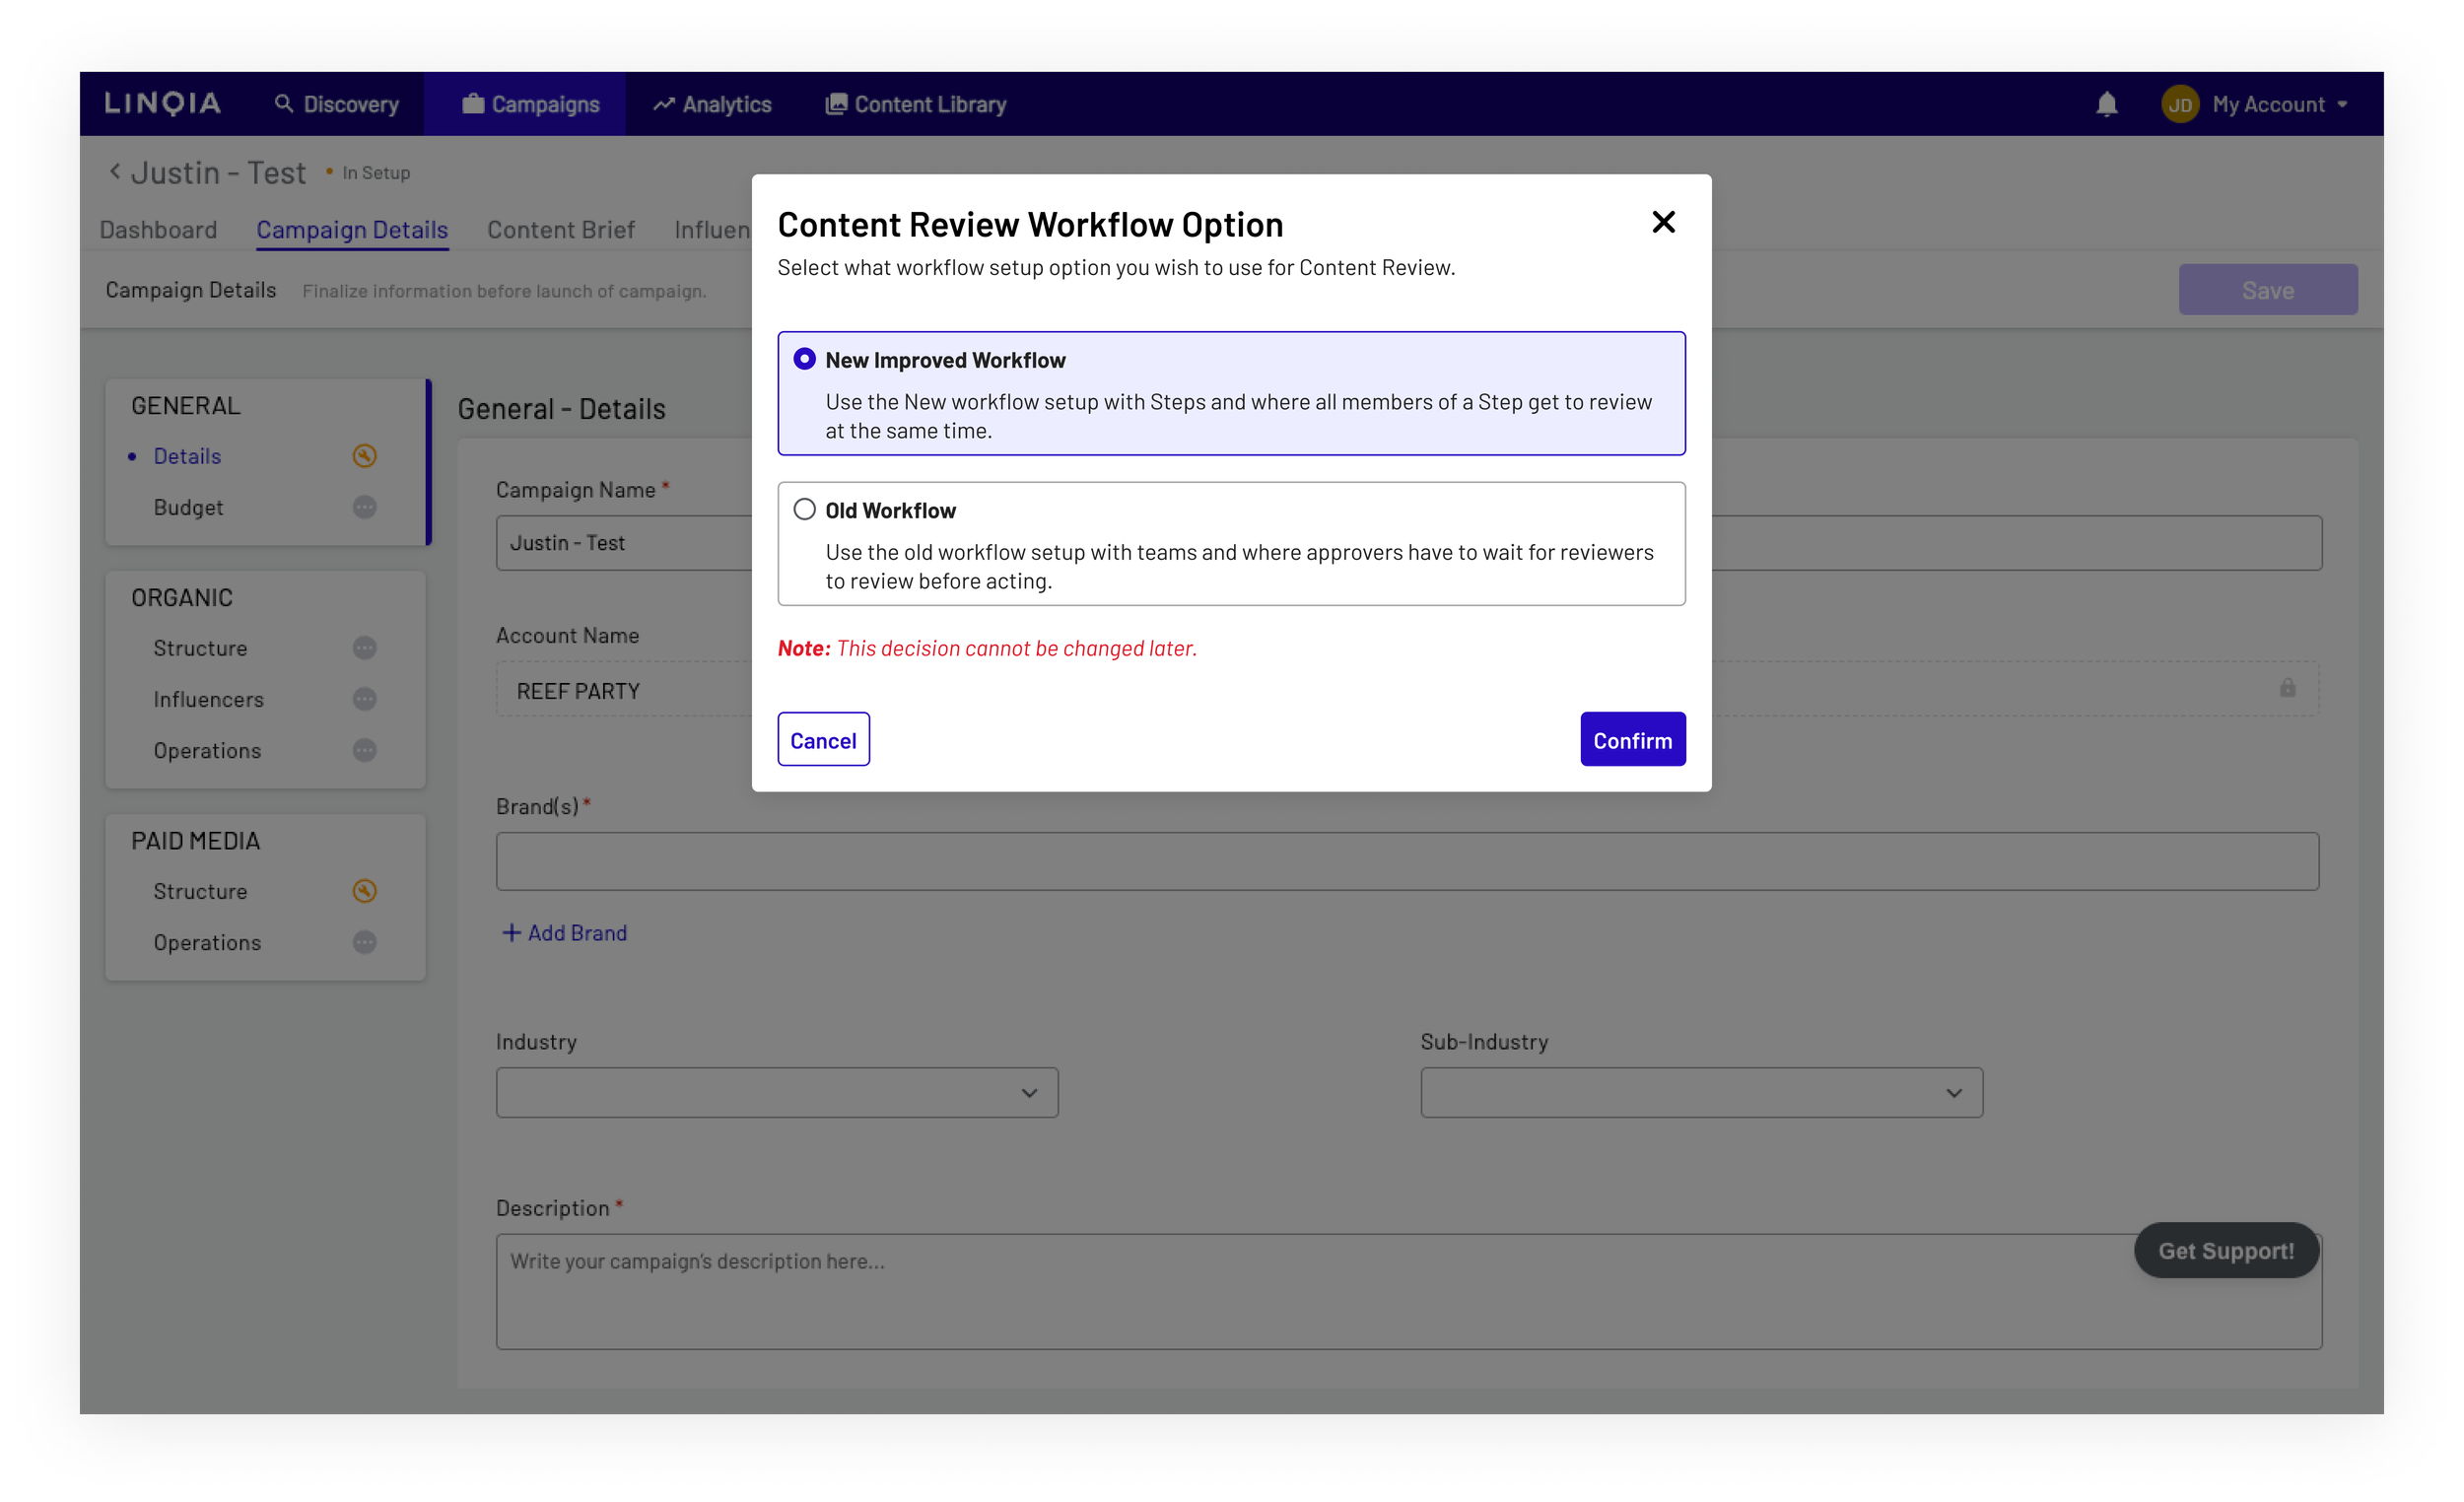Select the New Improved Workflow radio button
2464x1502 pixels.
[804, 359]
